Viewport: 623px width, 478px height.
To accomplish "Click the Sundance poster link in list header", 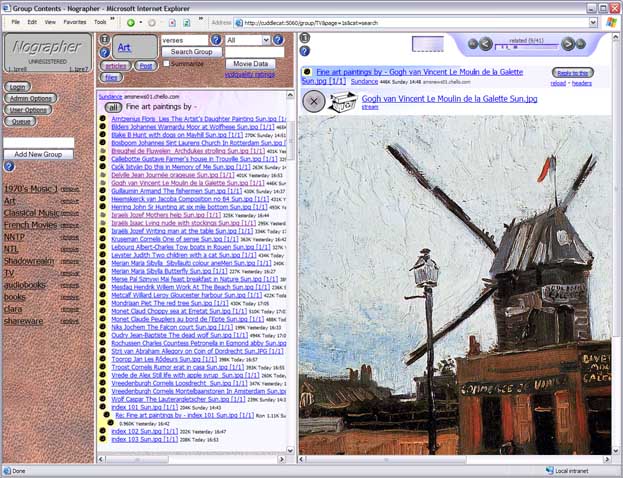I will tap(110, 97).
